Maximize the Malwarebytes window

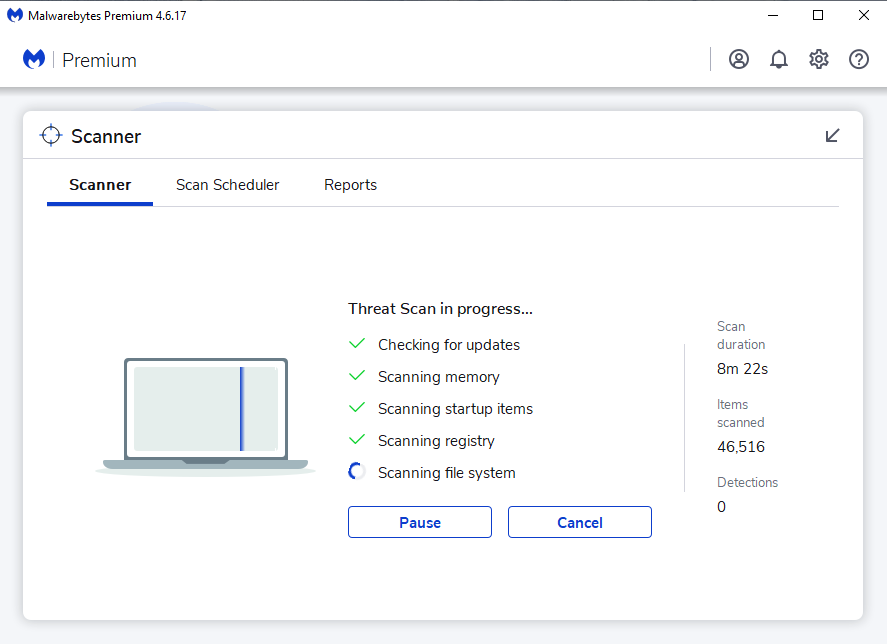click(818, 15)
